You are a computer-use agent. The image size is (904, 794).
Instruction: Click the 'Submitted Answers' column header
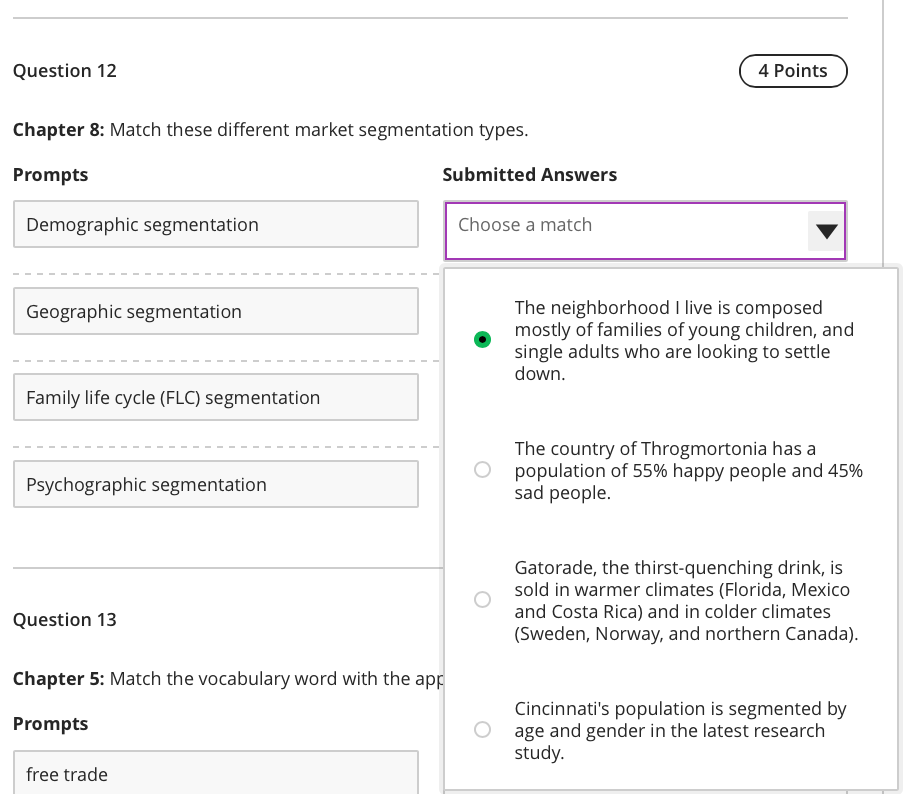click(x=529, y=175)
